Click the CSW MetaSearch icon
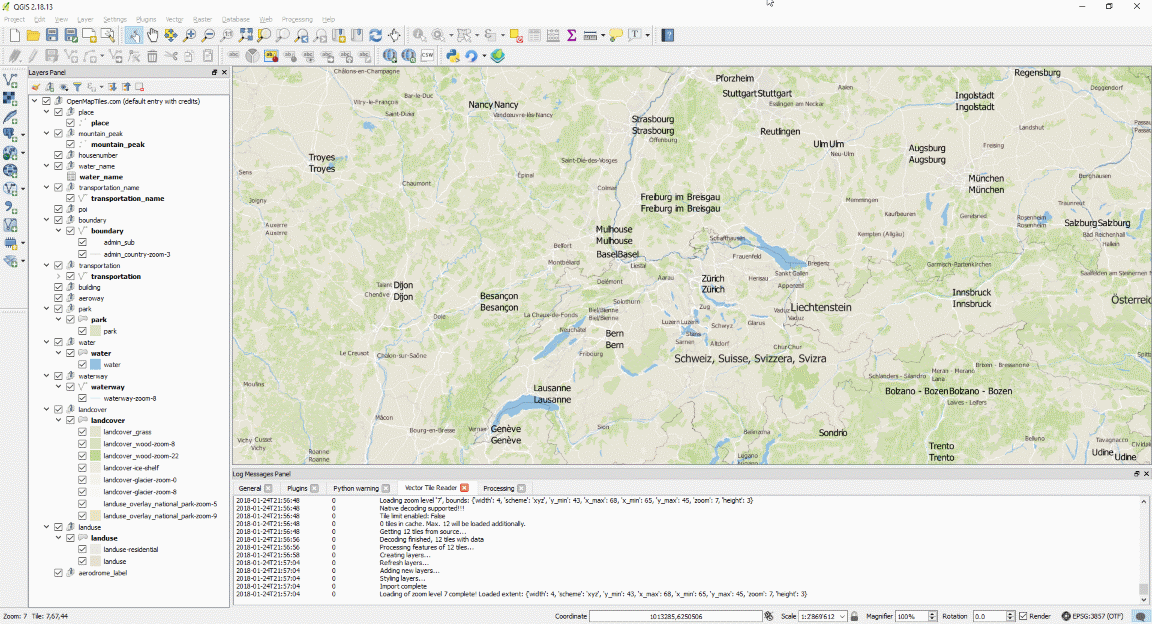 pyautogui.click(x=427, y=56)
